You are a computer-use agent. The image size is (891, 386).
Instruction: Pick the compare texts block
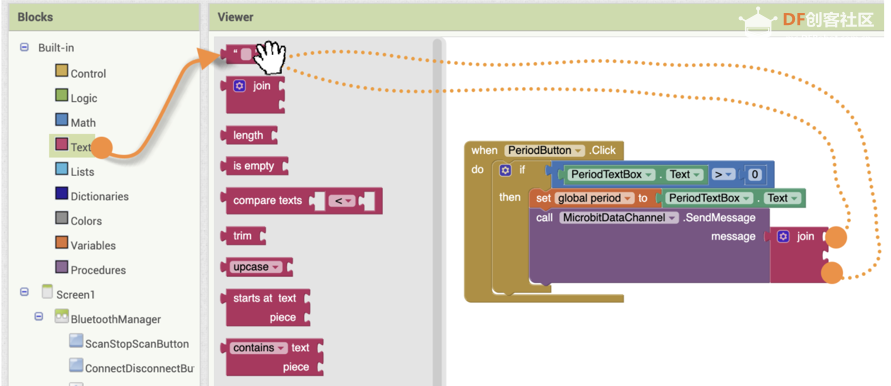[x=301, y=201]
